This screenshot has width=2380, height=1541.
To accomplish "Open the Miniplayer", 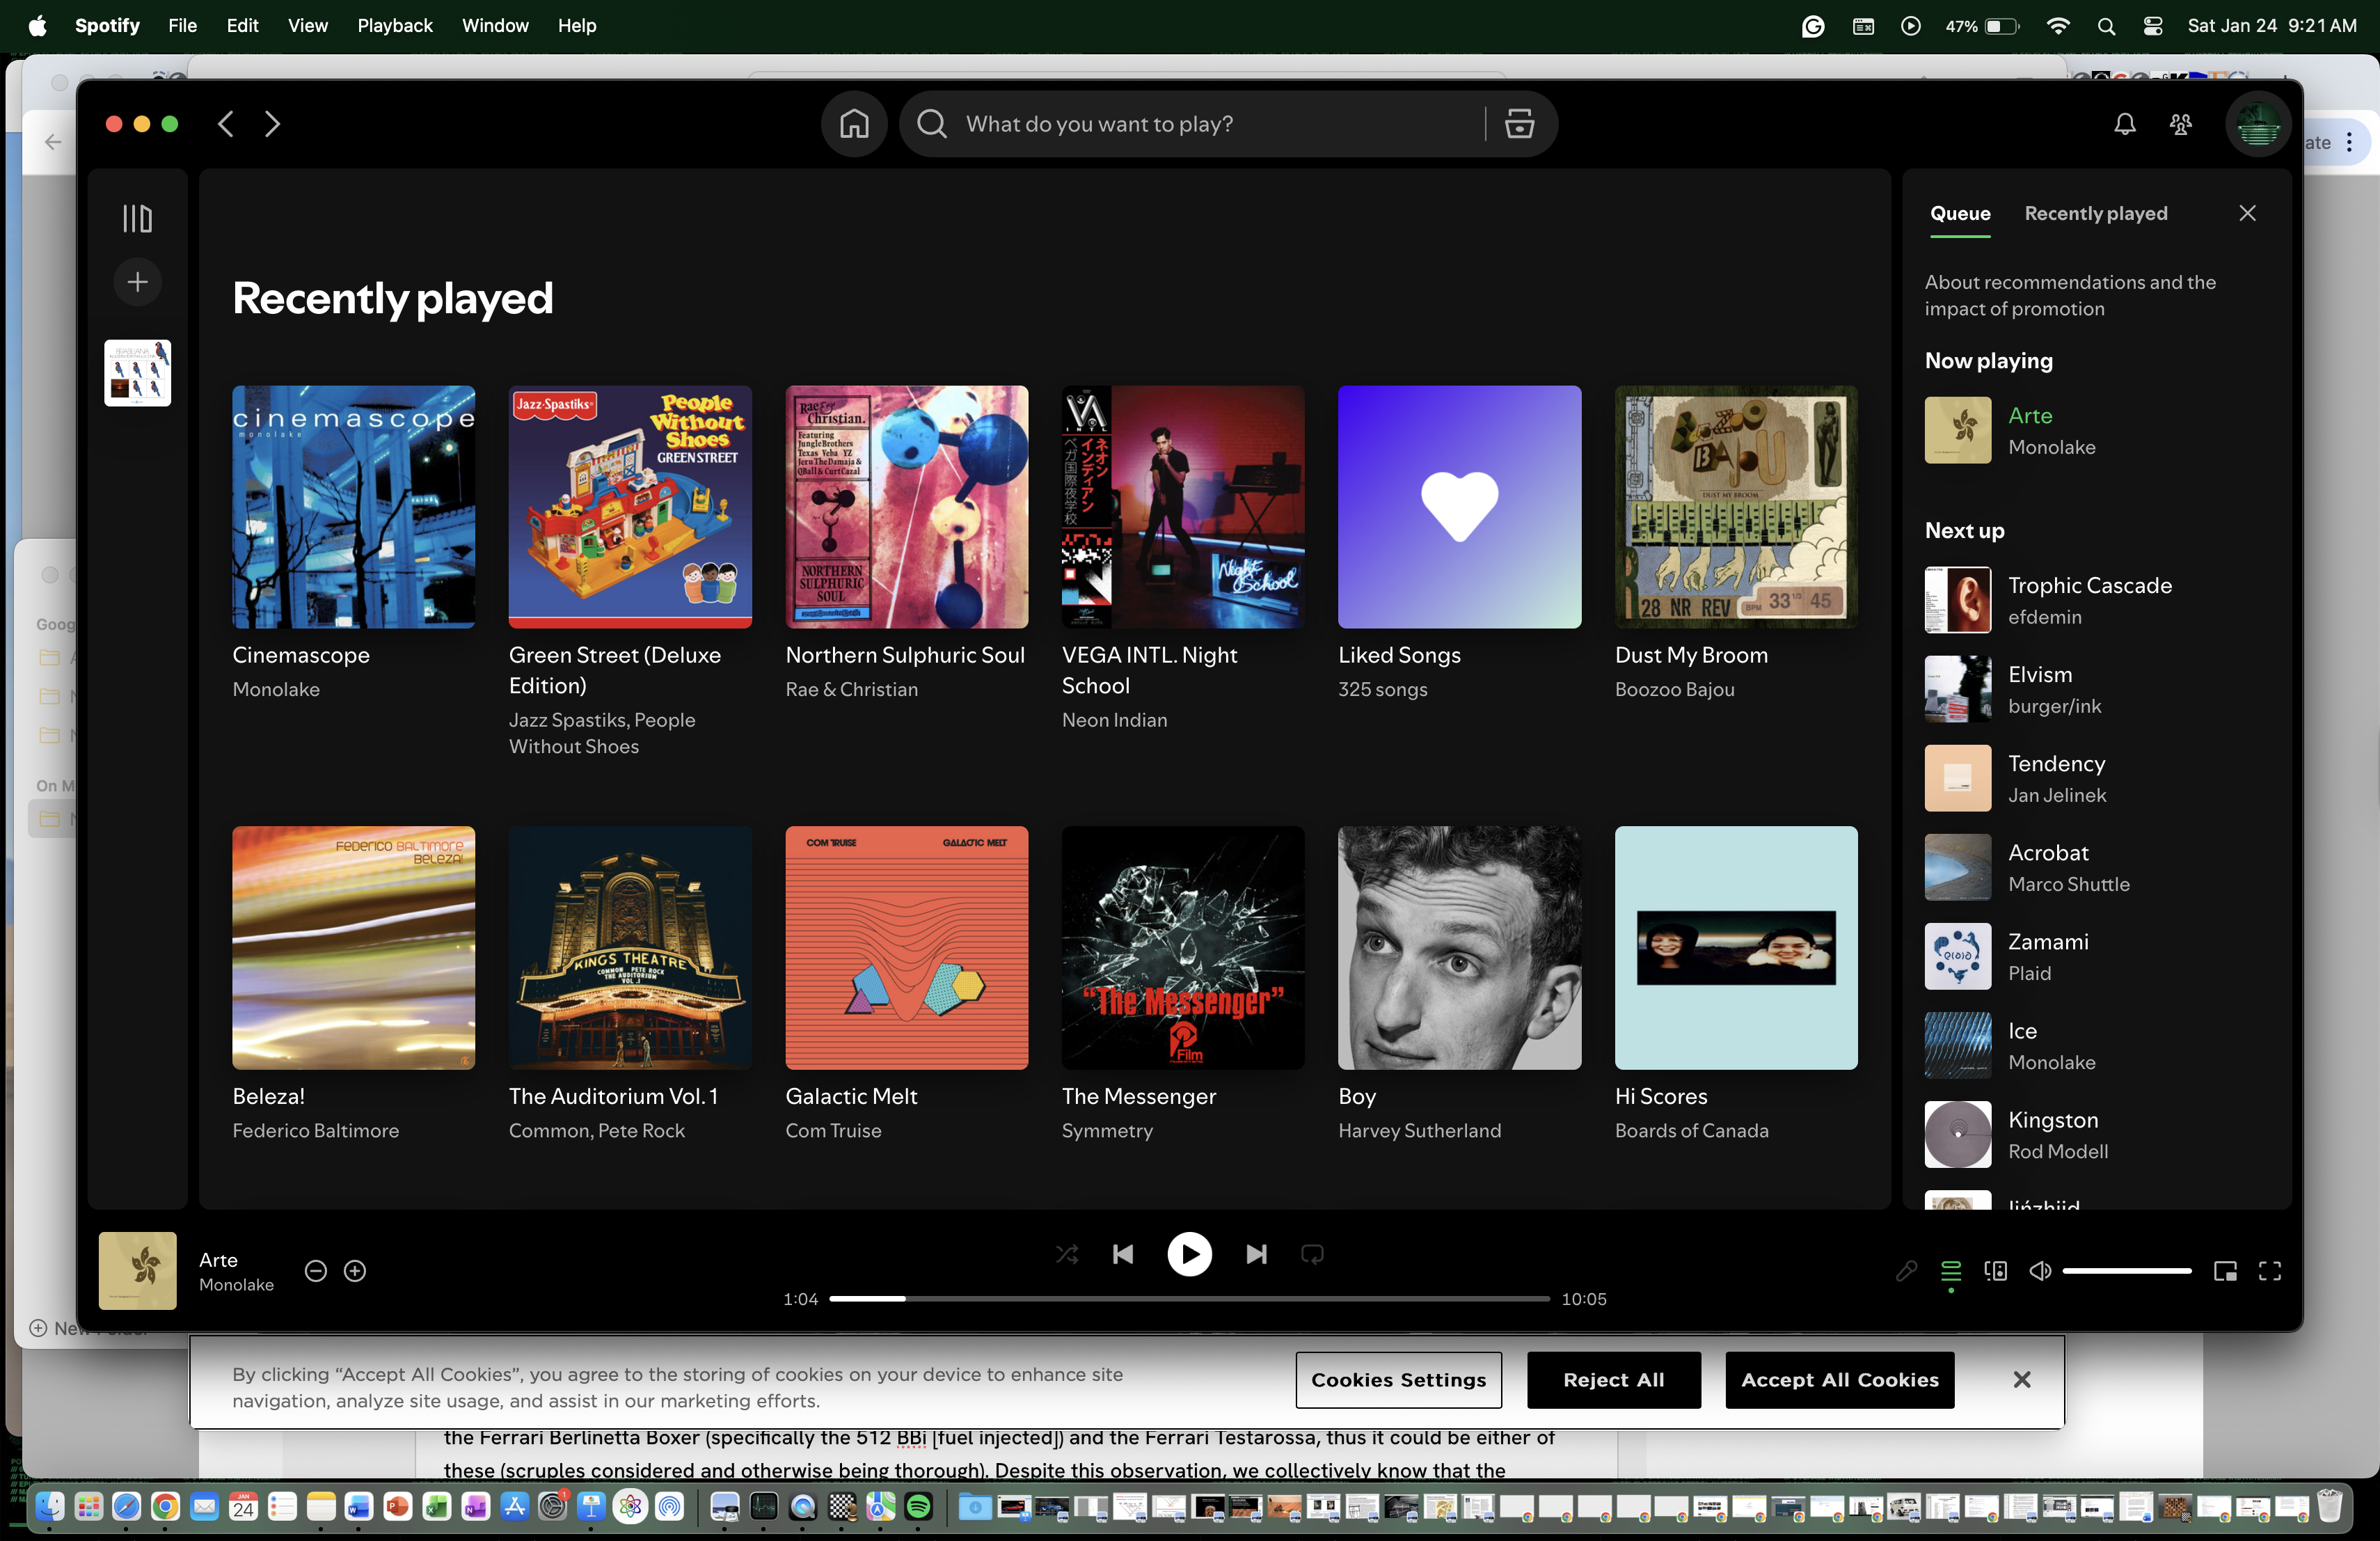I will [2225, 1270].
